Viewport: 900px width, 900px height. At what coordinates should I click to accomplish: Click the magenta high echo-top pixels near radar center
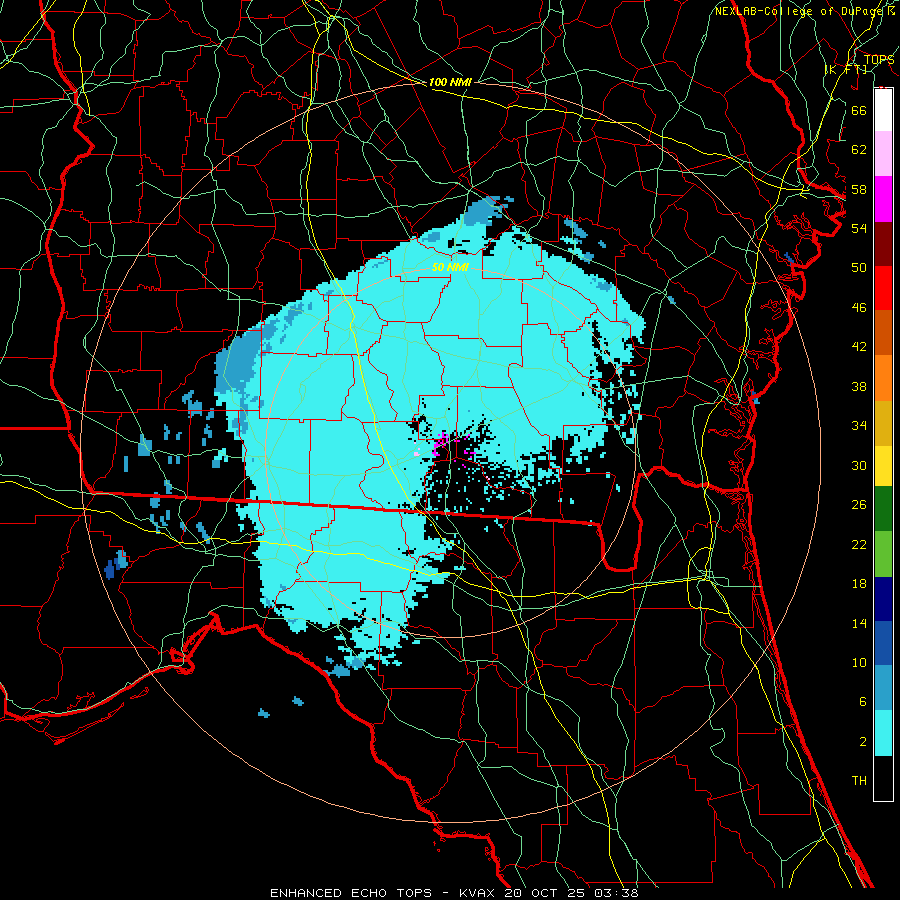click(442, 443)
